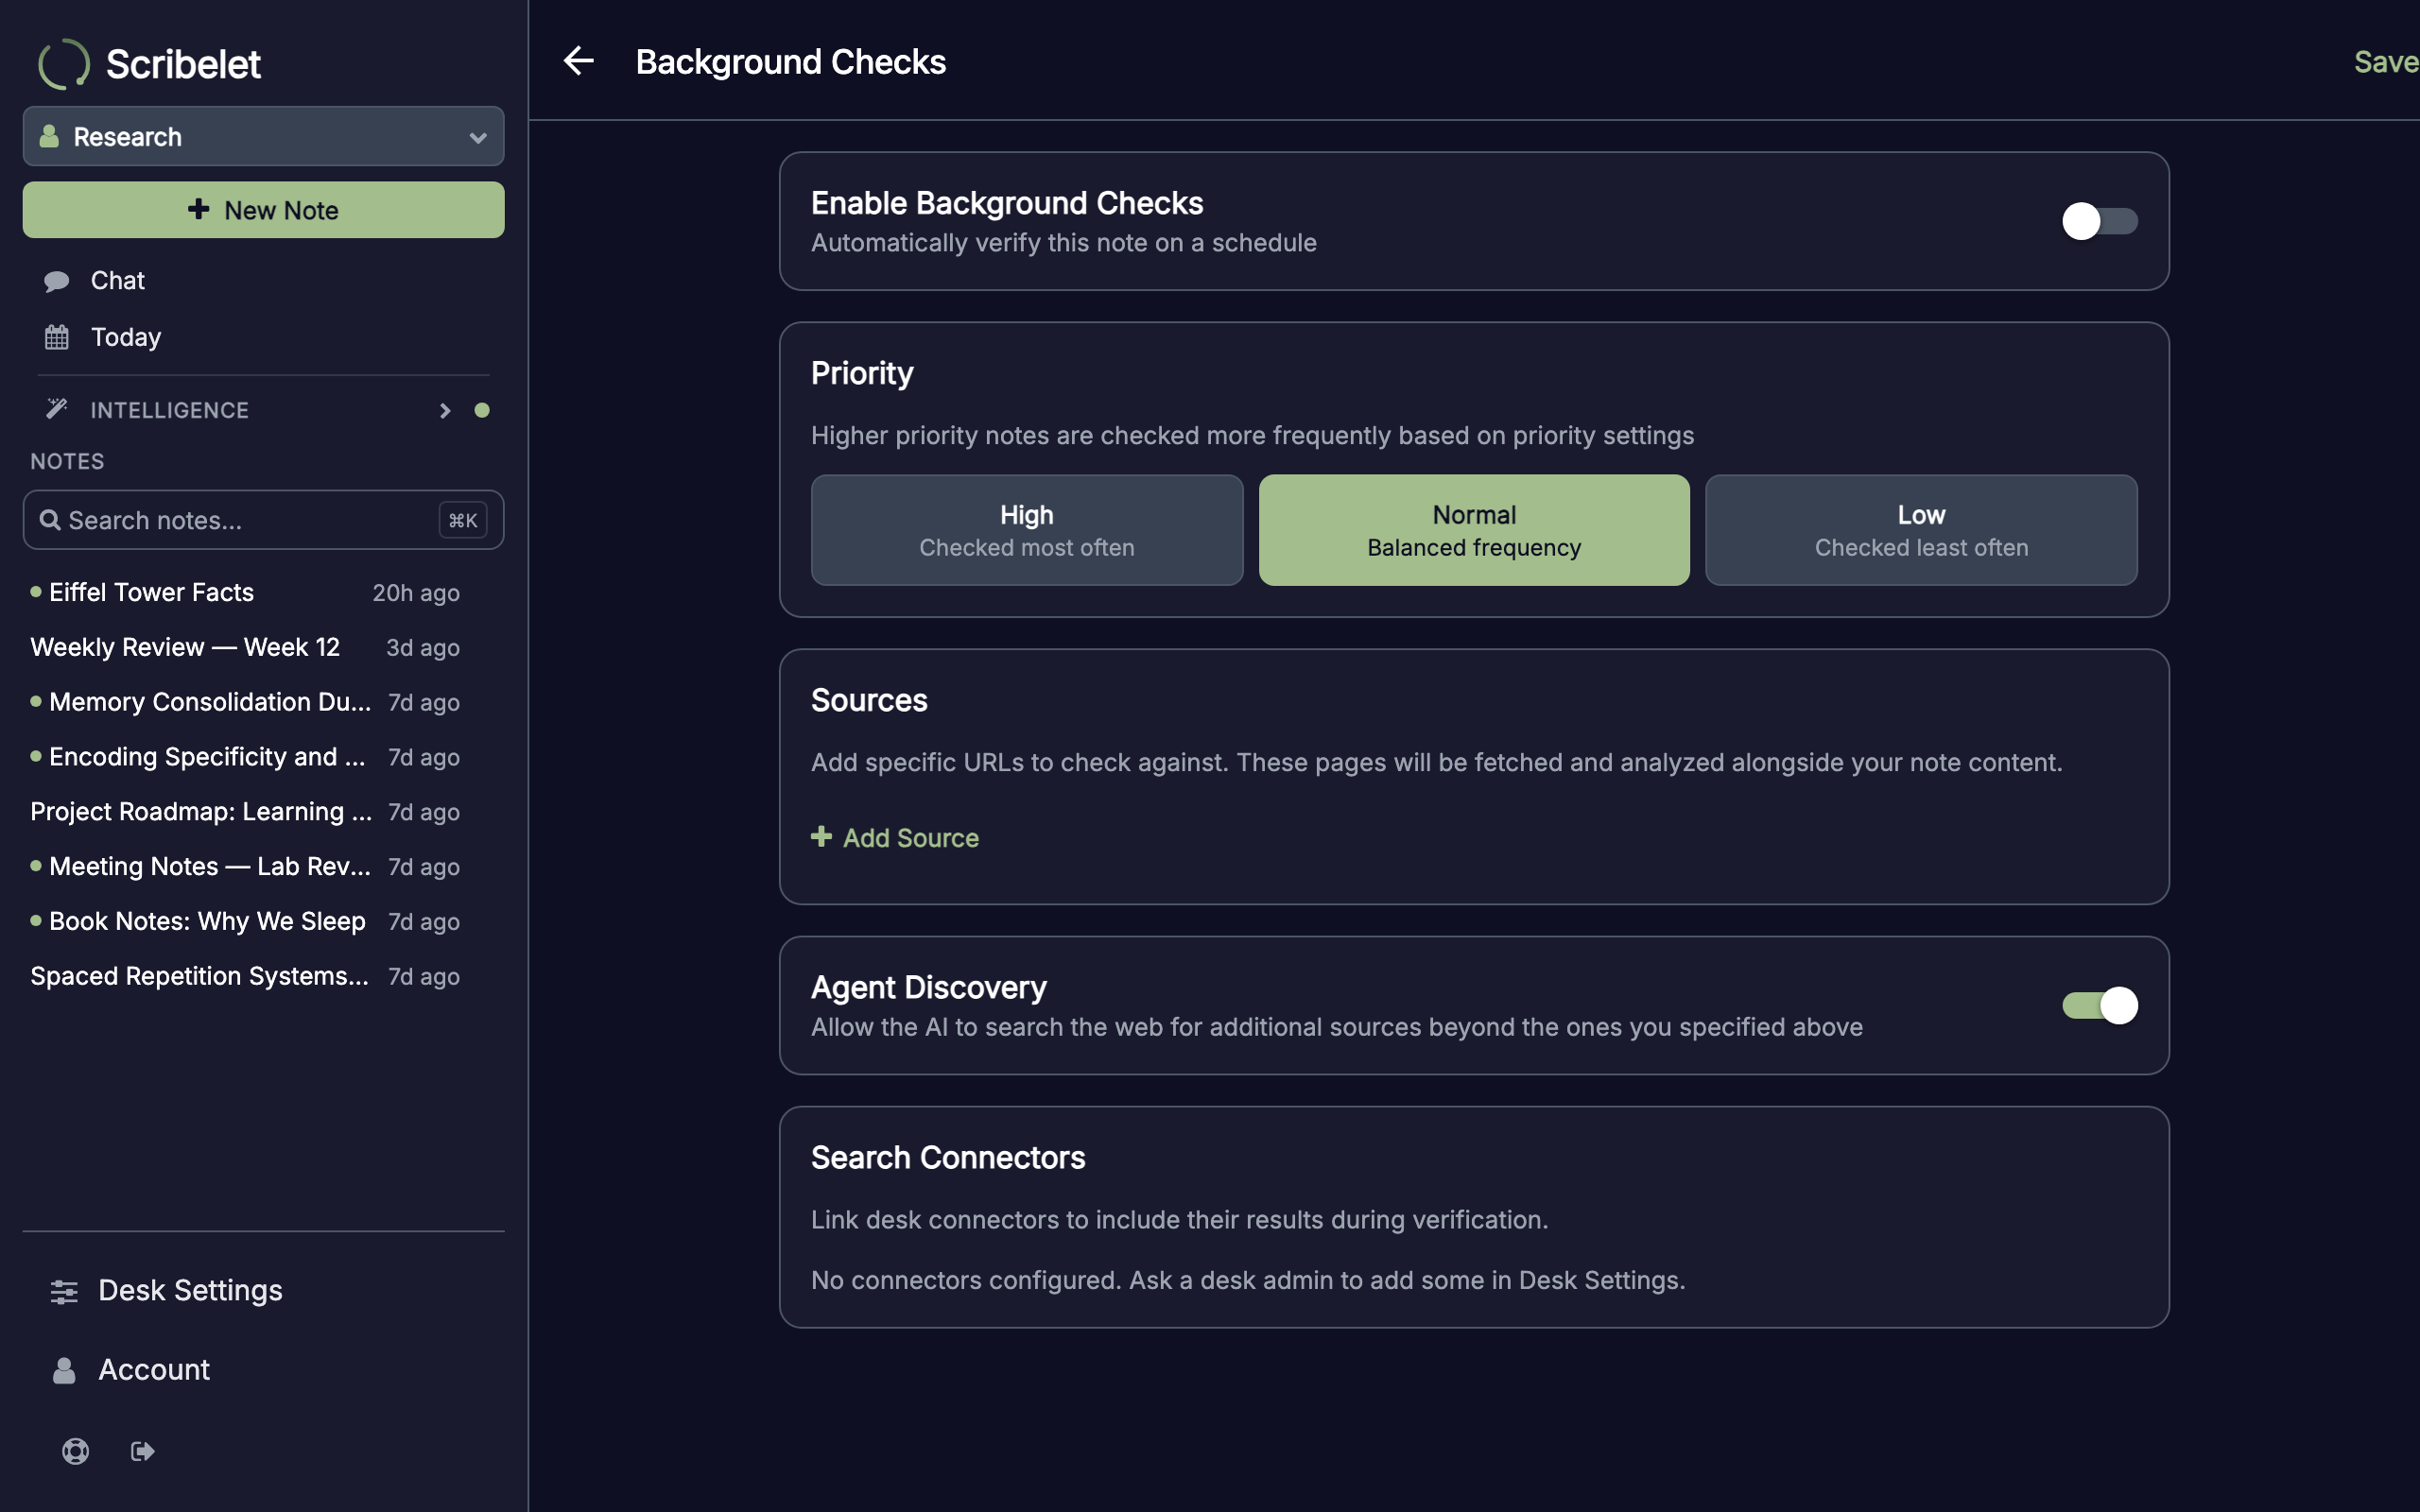Go back with the left arrow icon
Image resolution: width=2420 pixels, height=1512 pixels.
pos(578,61)
